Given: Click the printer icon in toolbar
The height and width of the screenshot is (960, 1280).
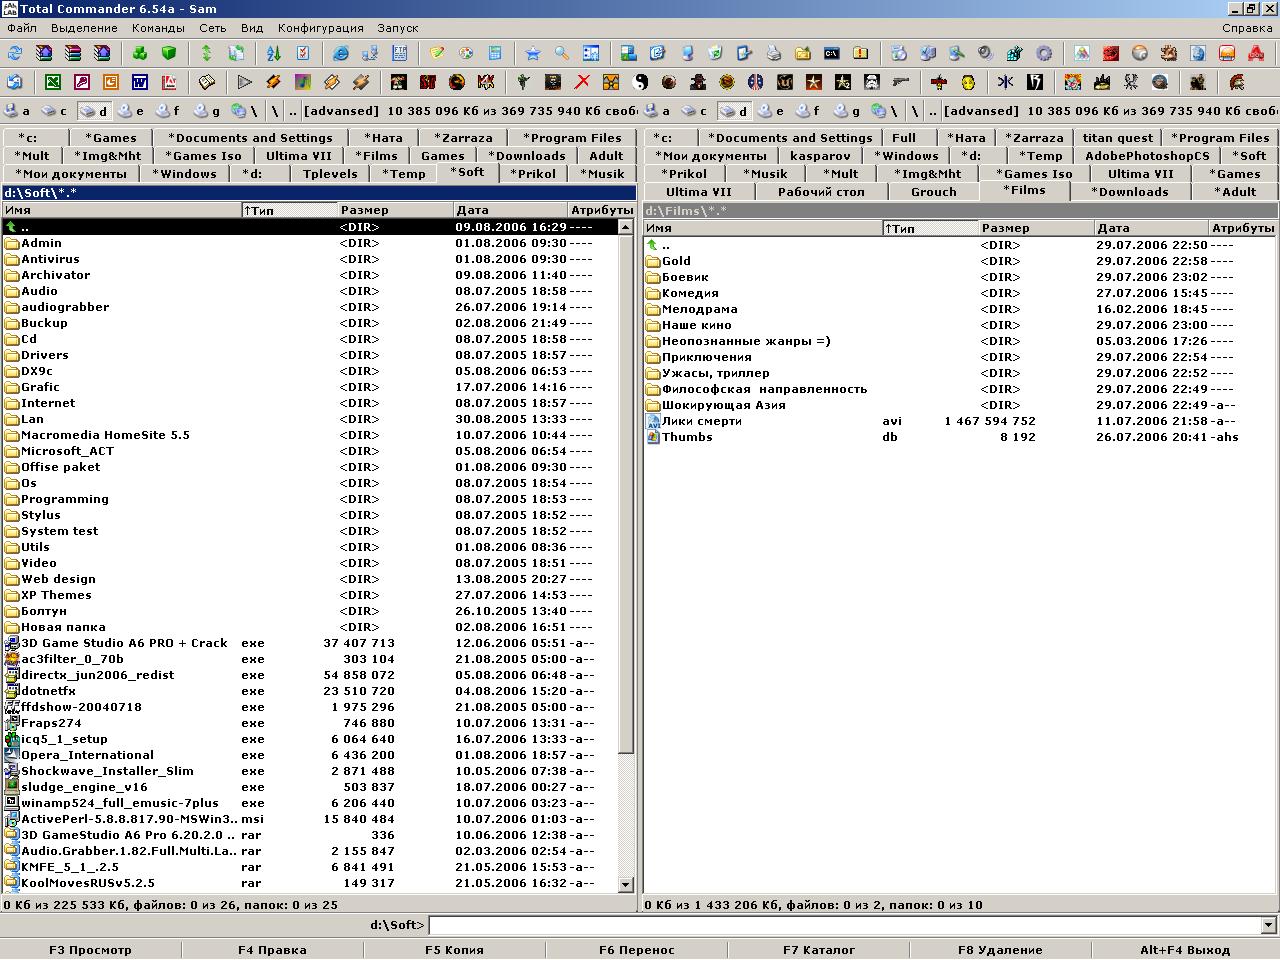Looking at the screenshot, I should [x=773, y=53].
